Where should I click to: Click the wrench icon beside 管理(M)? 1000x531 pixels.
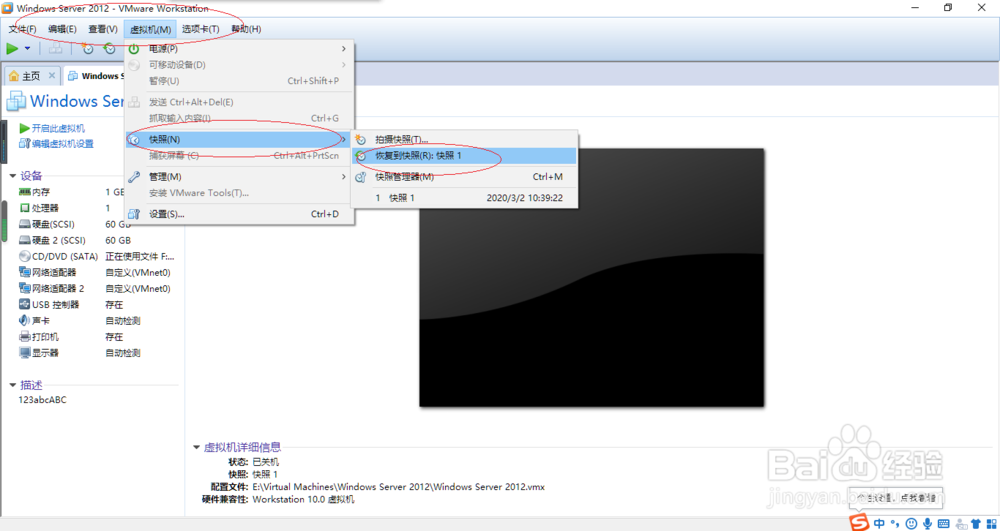tap(134, 177)
